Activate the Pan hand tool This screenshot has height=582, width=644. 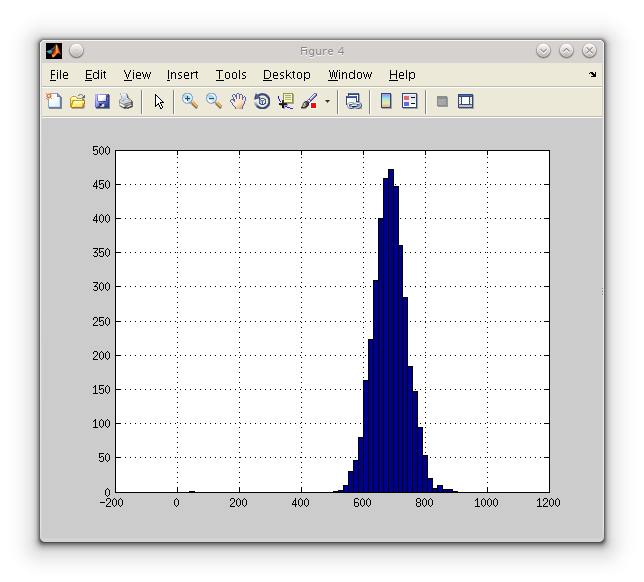pos(238,101)
